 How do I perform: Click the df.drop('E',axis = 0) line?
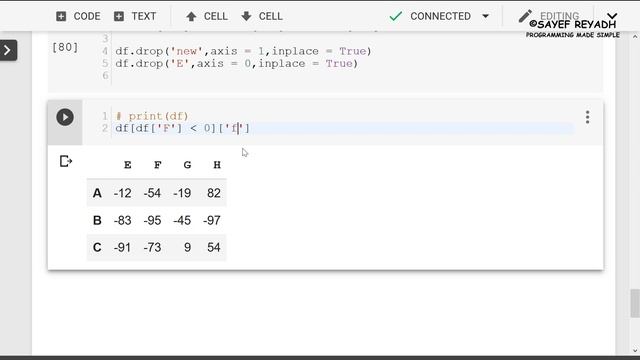(x=236, y=63)
